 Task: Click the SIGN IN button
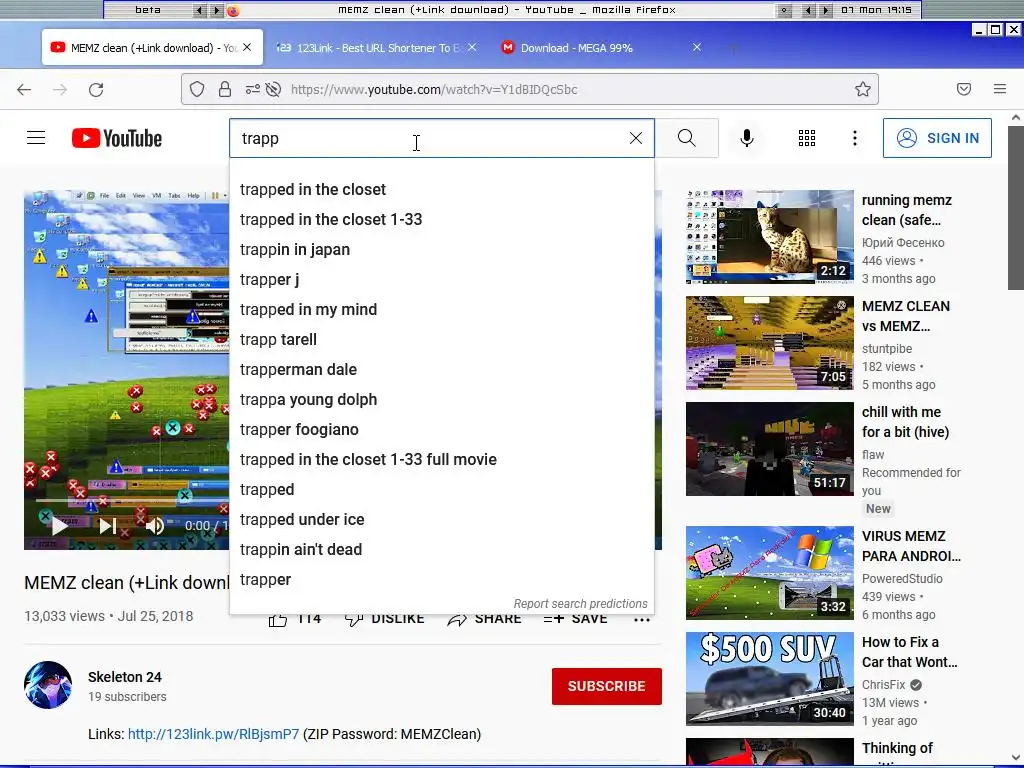pyautogui.click(x=937, y=138)
